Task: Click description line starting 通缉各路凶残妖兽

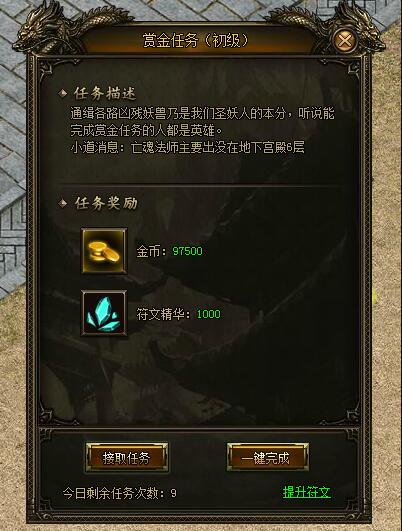Action: [x=202, y=114]
